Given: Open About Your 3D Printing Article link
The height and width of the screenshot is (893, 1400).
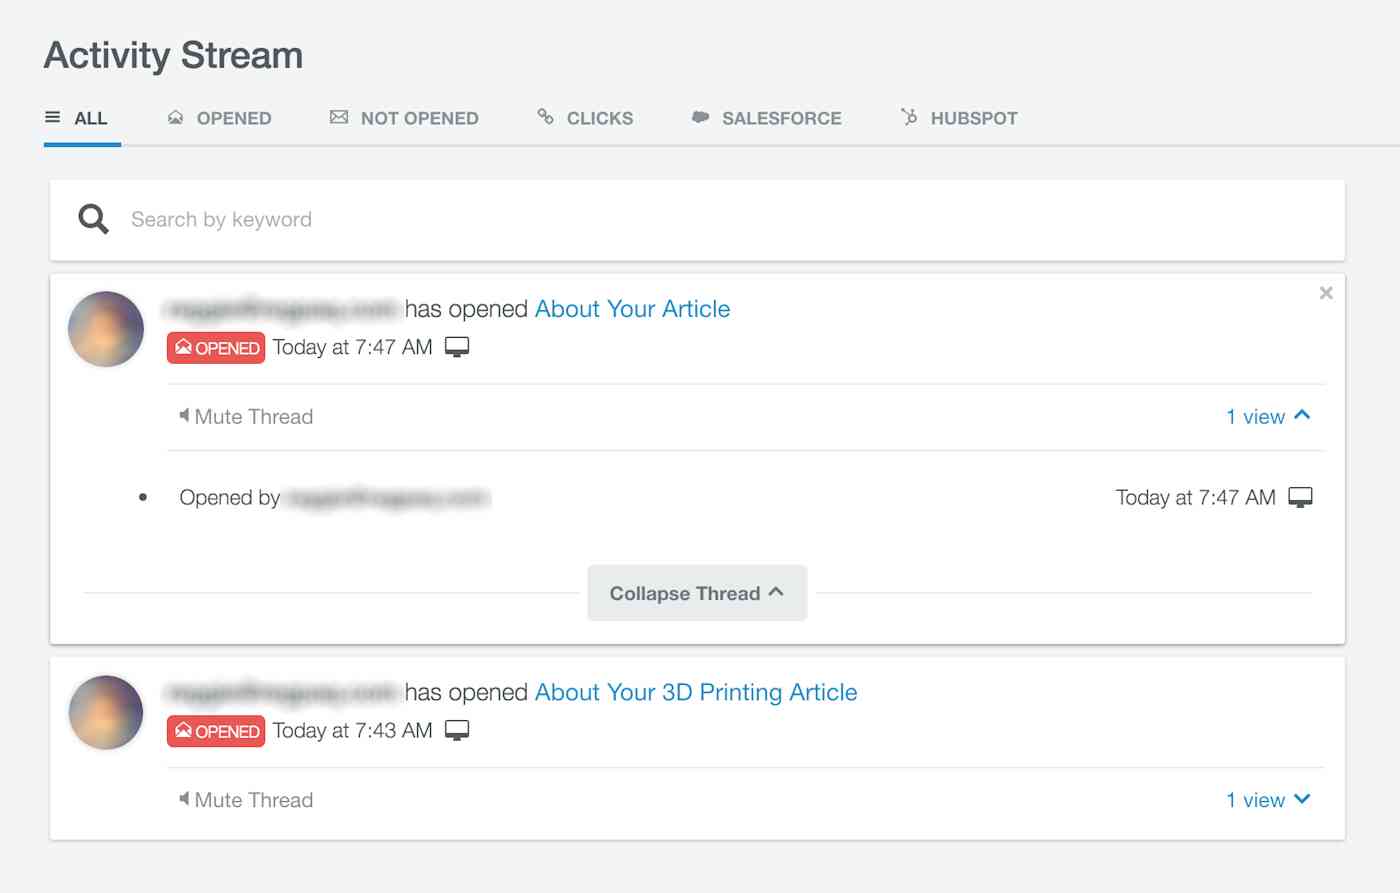Looking at the screenshot, I should coord(696,693).
